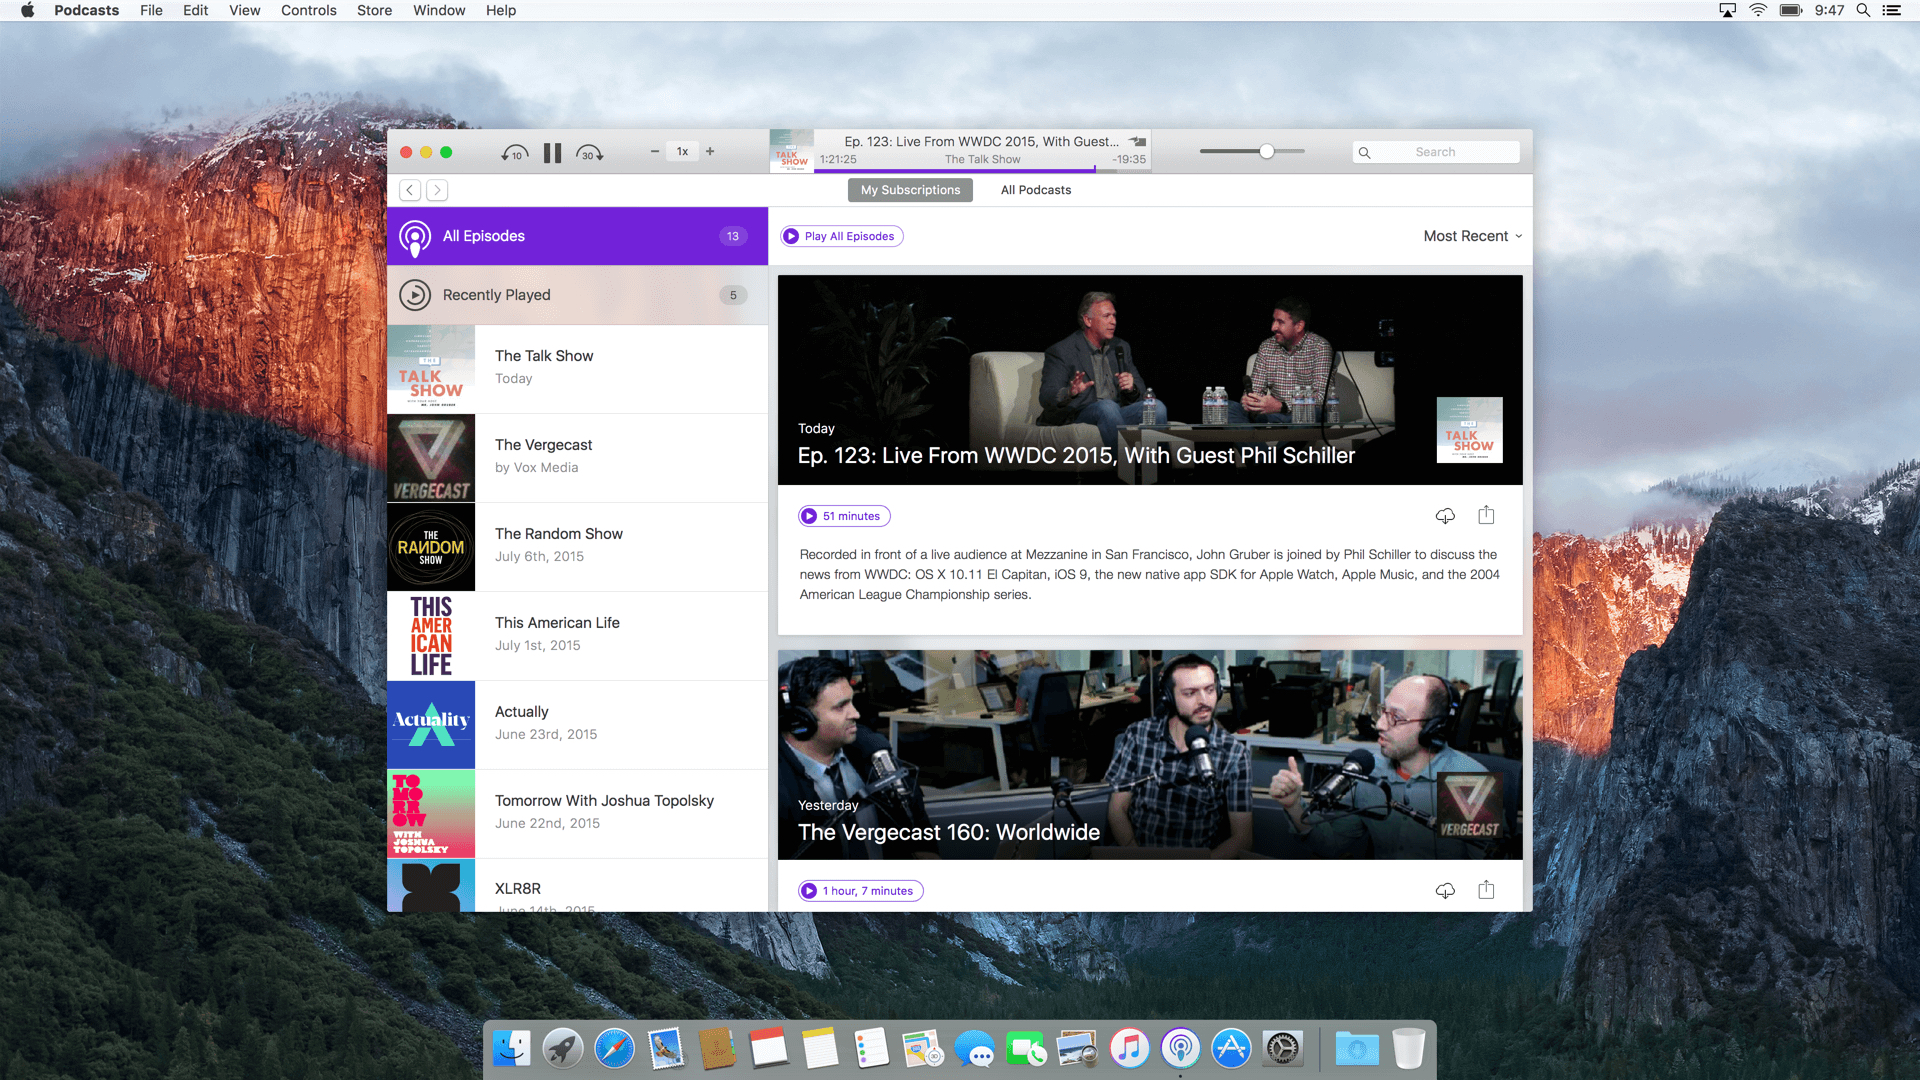Open This American Life subscription
The image size is (1920, 1080).
pos(577,636)
